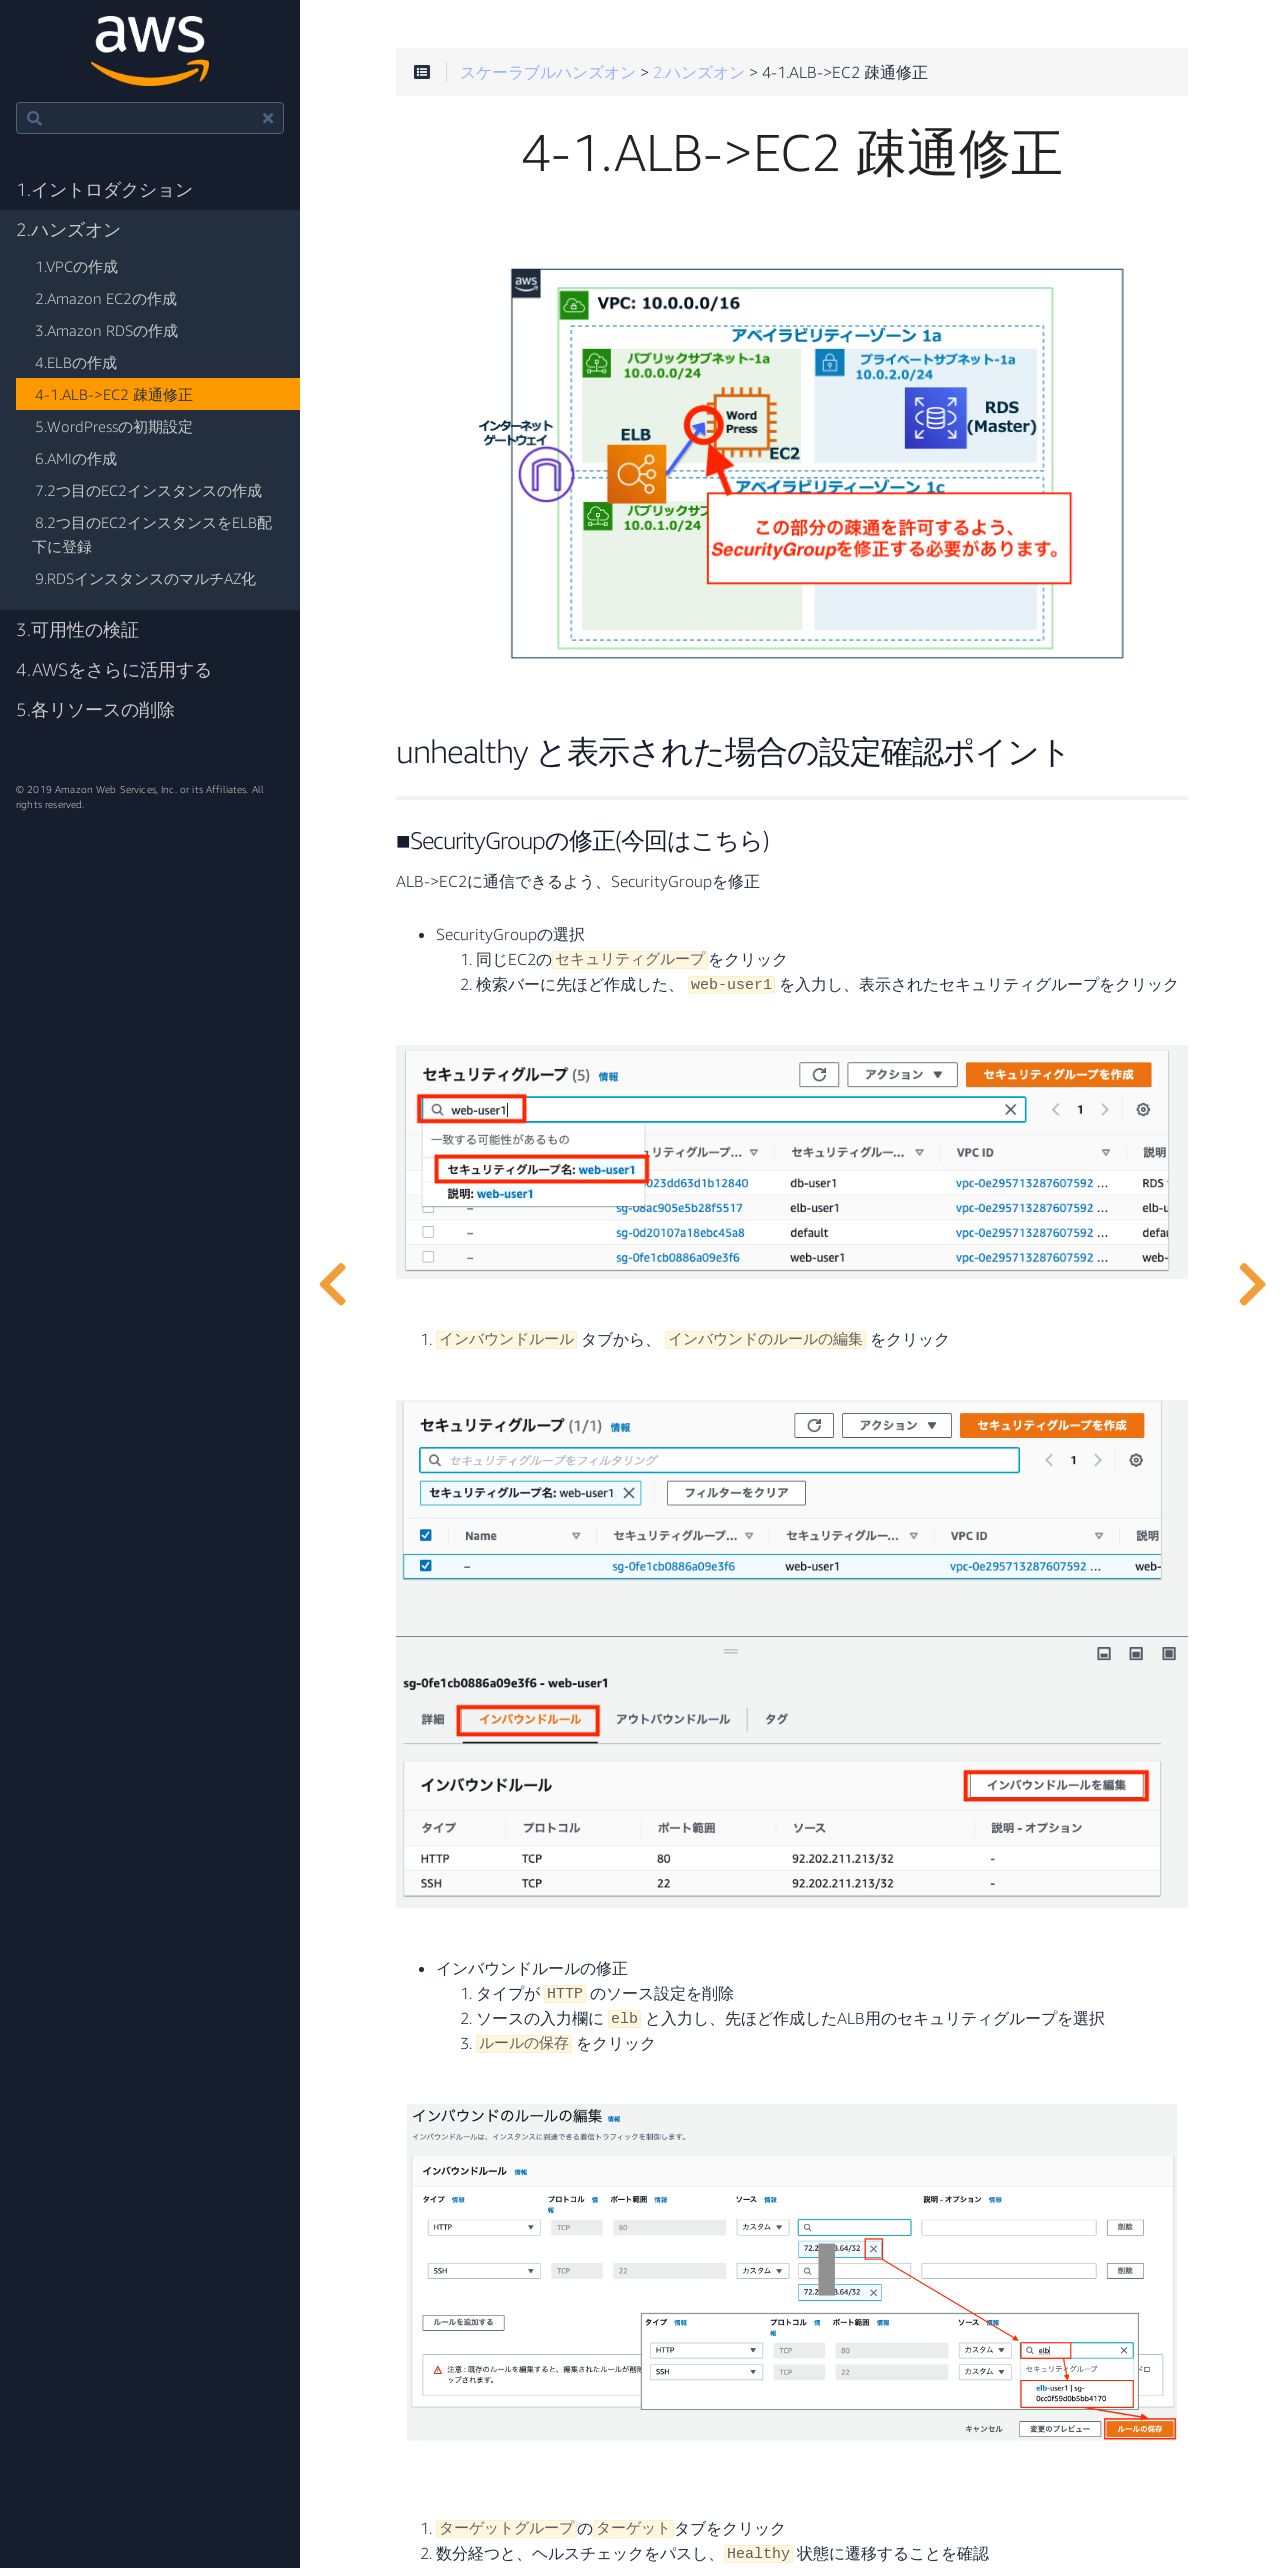Clear the sidebar search with the X icon

pyautogui.click(x=268, y=118)
